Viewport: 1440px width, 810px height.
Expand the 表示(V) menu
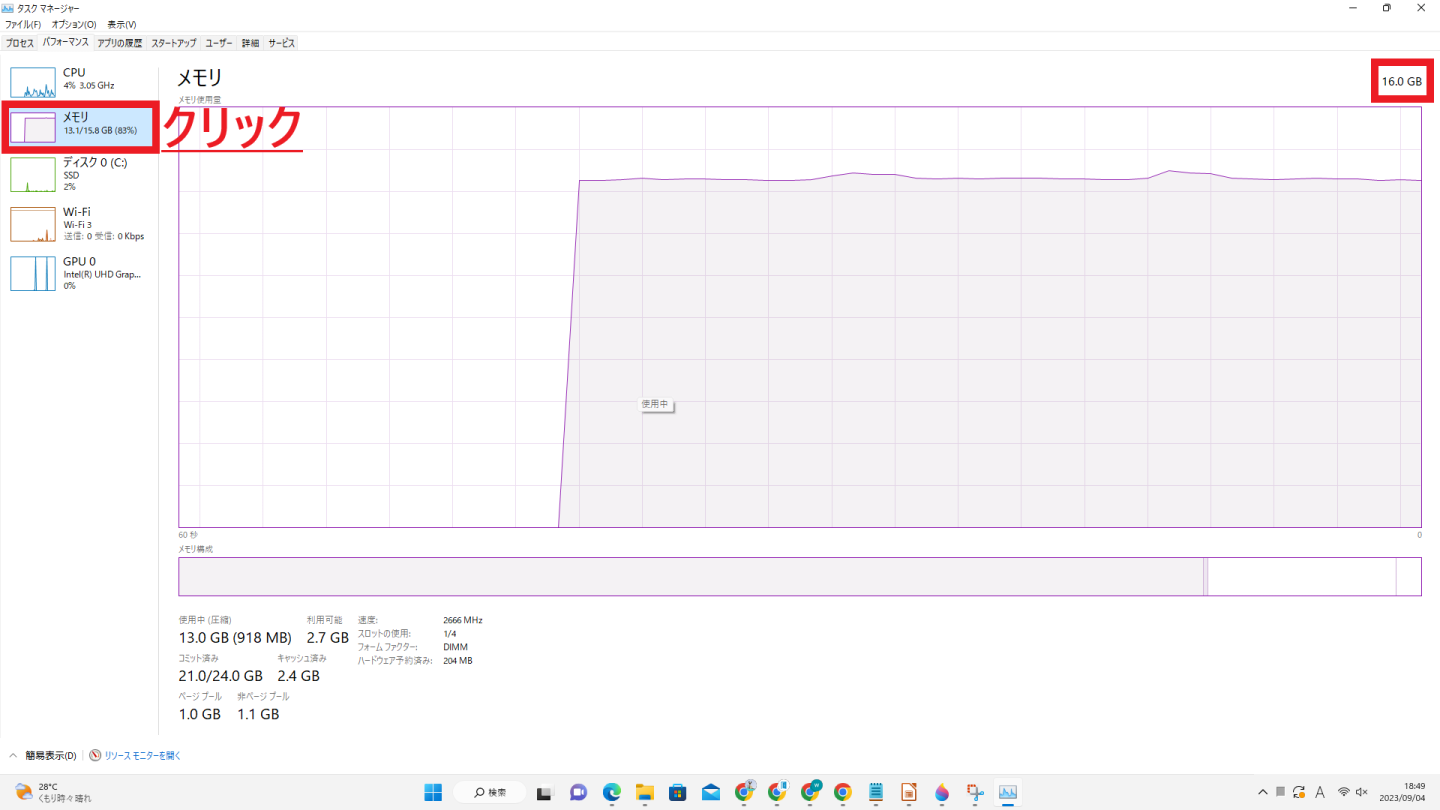122,24
